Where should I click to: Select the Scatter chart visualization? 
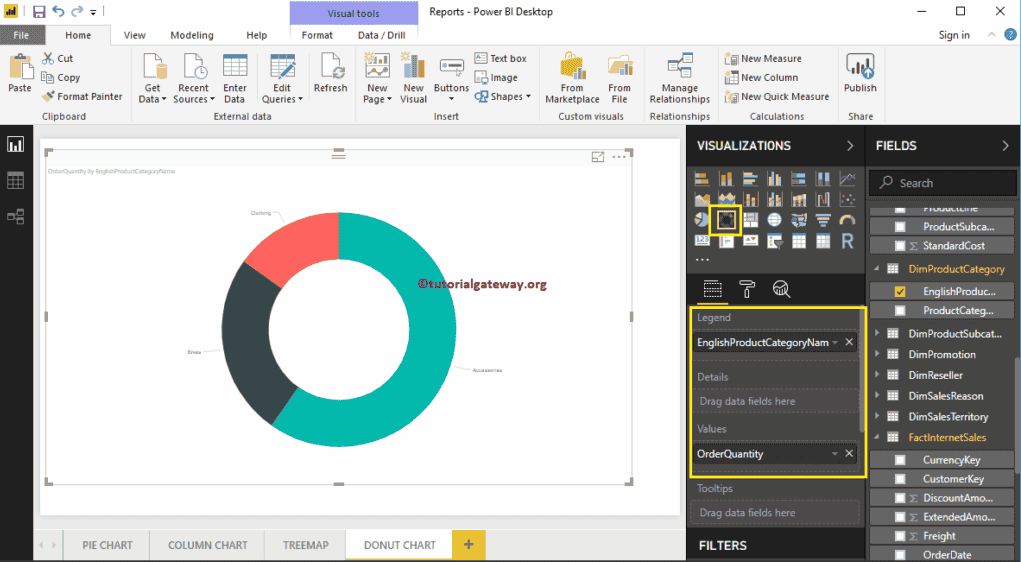point(847,199)
